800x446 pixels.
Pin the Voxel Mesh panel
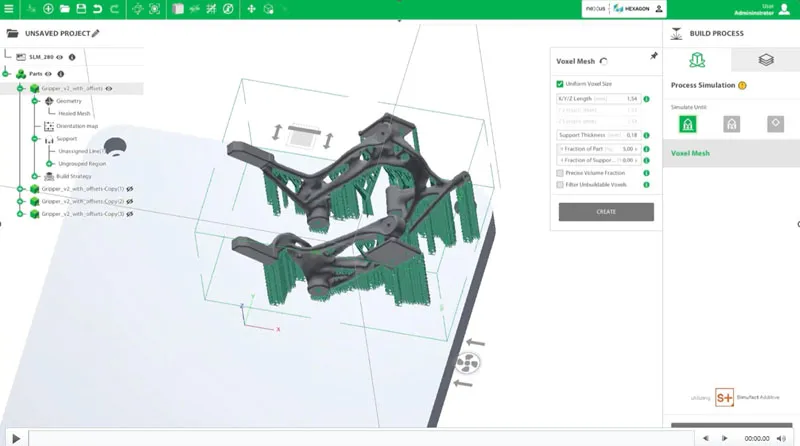tap(654, 56)
